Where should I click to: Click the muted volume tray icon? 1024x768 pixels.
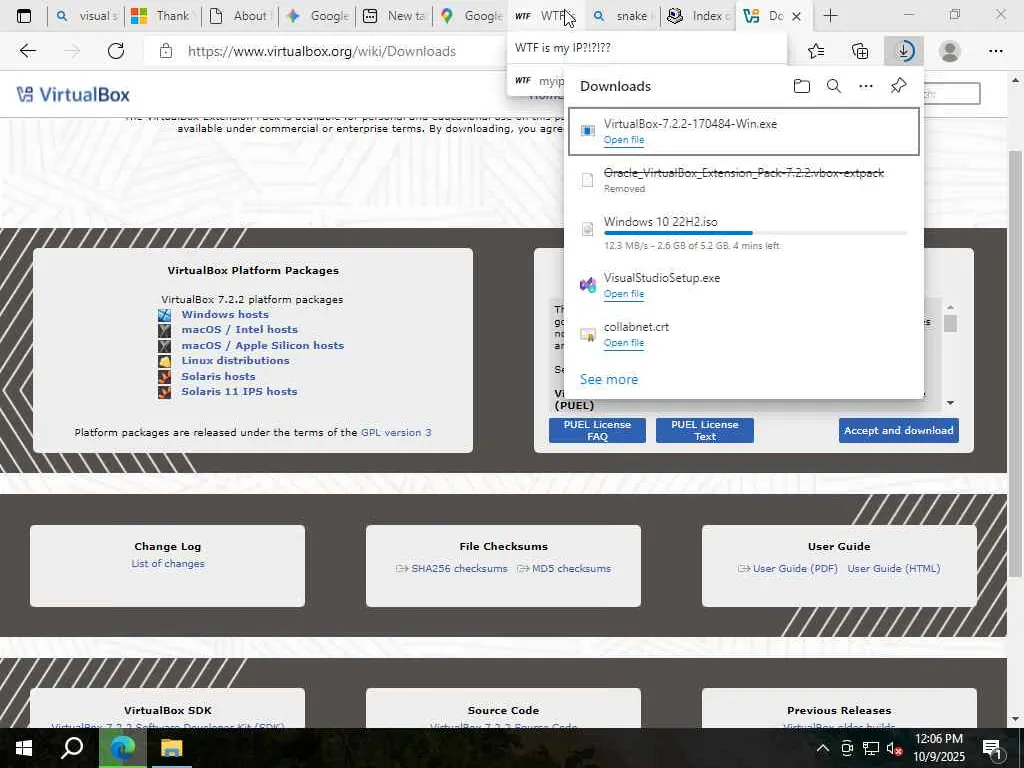point(894,748)
